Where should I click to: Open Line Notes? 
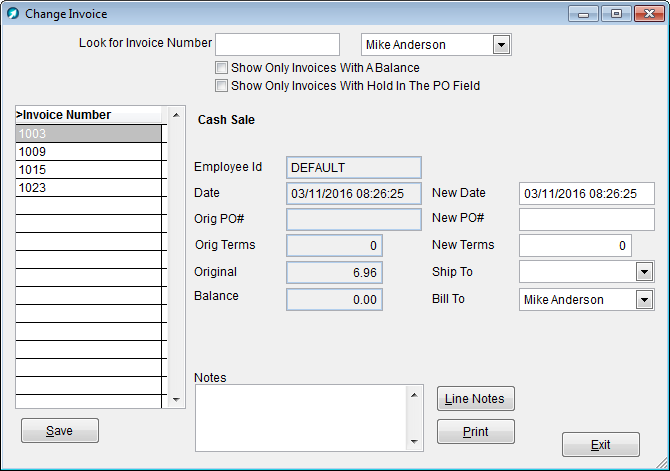(476, 399)
